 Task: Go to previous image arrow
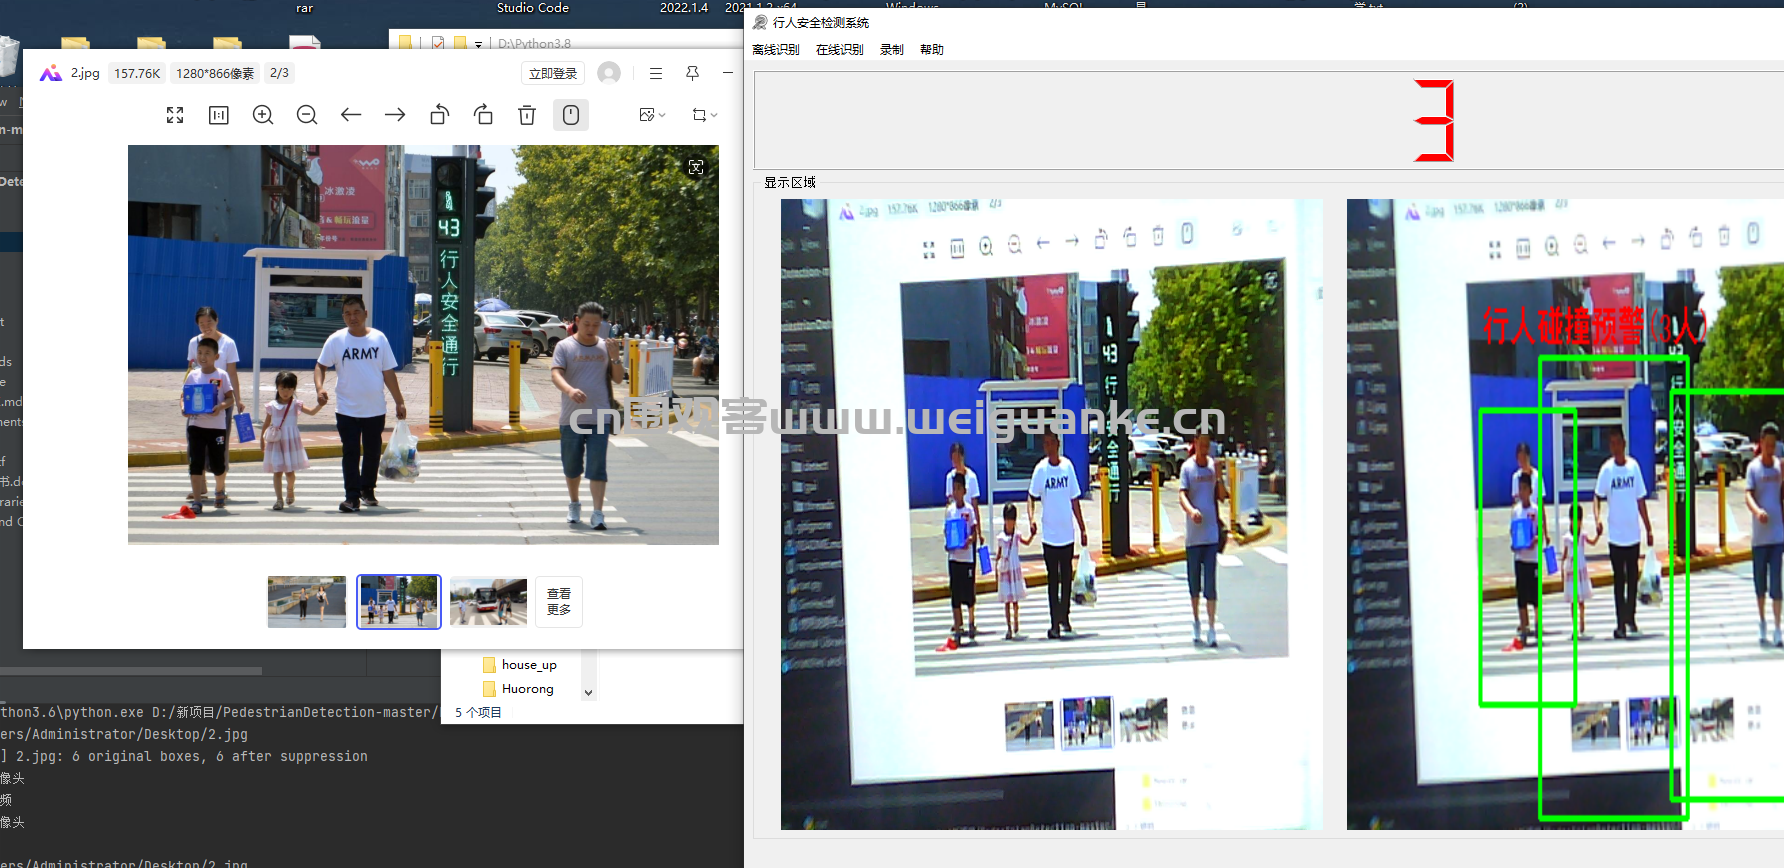pos(351,115)
